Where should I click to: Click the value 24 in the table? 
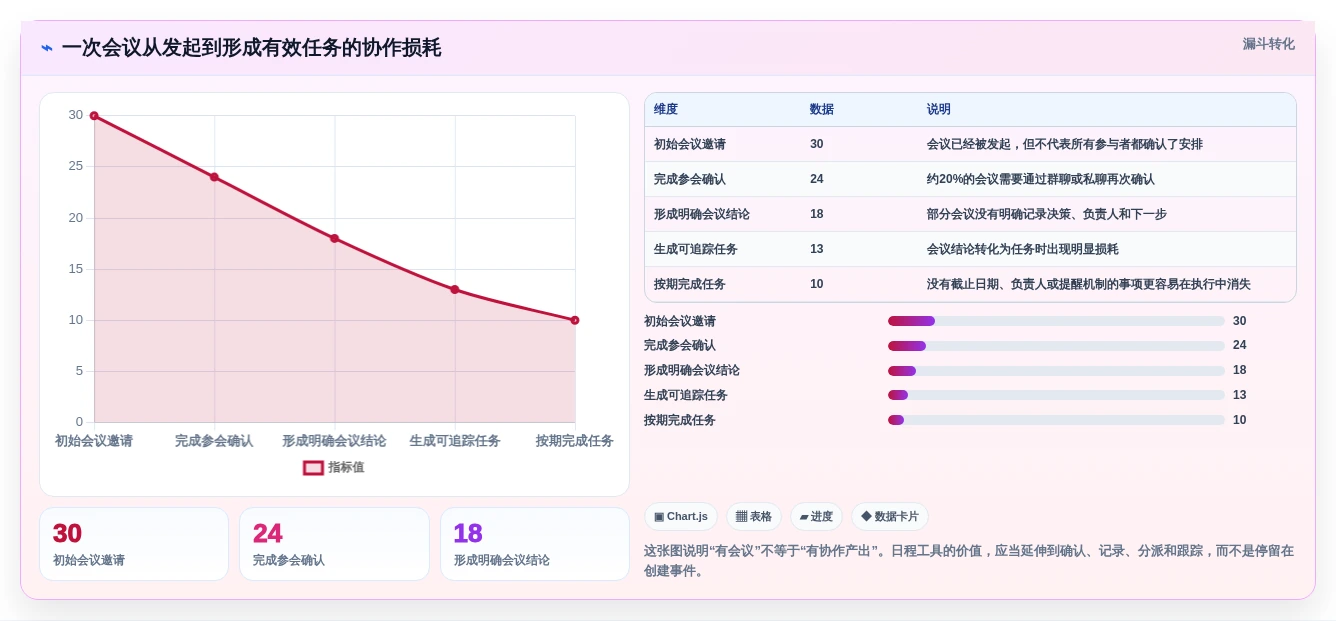click(x=817, y=179)
